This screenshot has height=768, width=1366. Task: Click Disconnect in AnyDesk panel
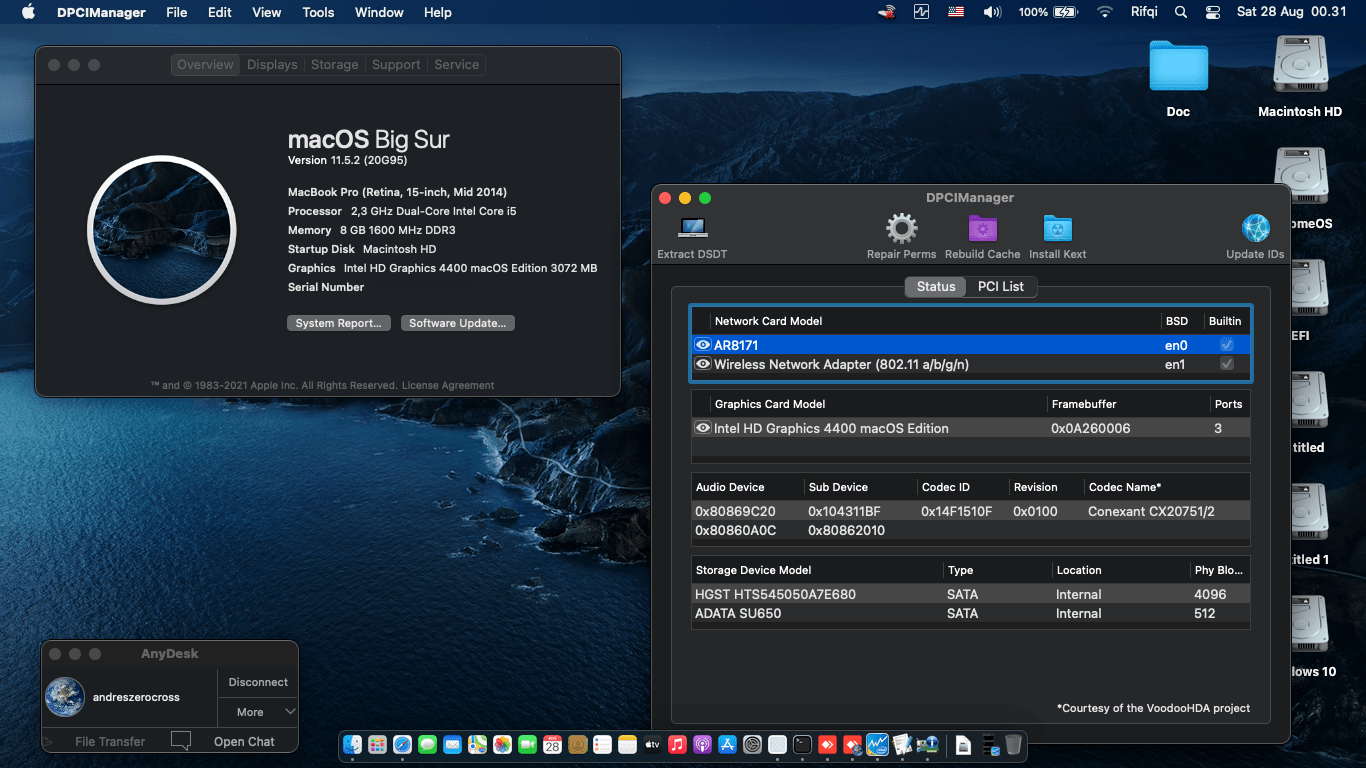click(x=258, y=682)
